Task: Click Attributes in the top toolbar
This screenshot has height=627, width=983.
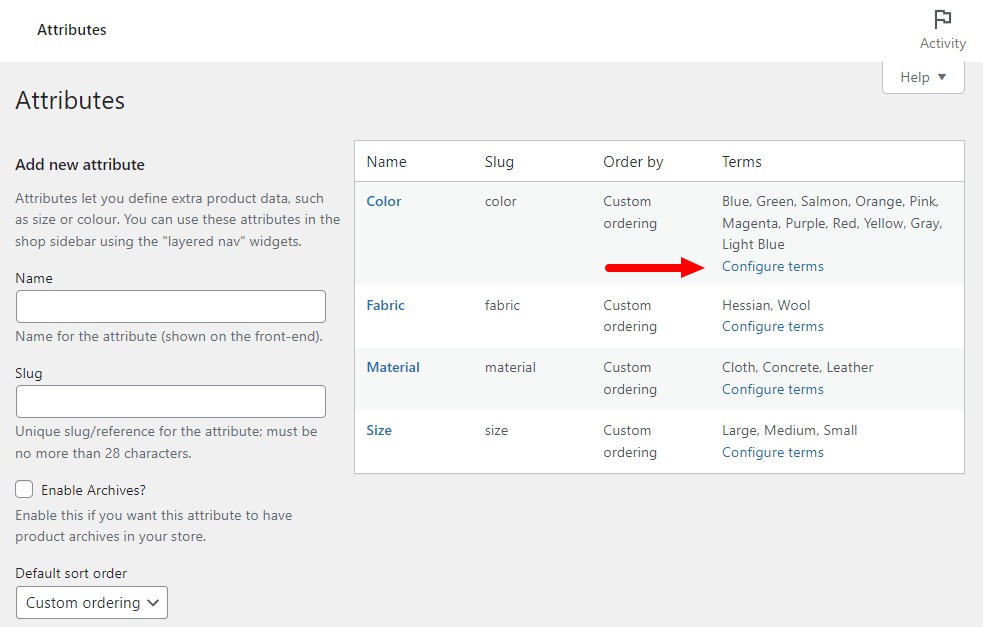Action: click(x=72, y=30)
